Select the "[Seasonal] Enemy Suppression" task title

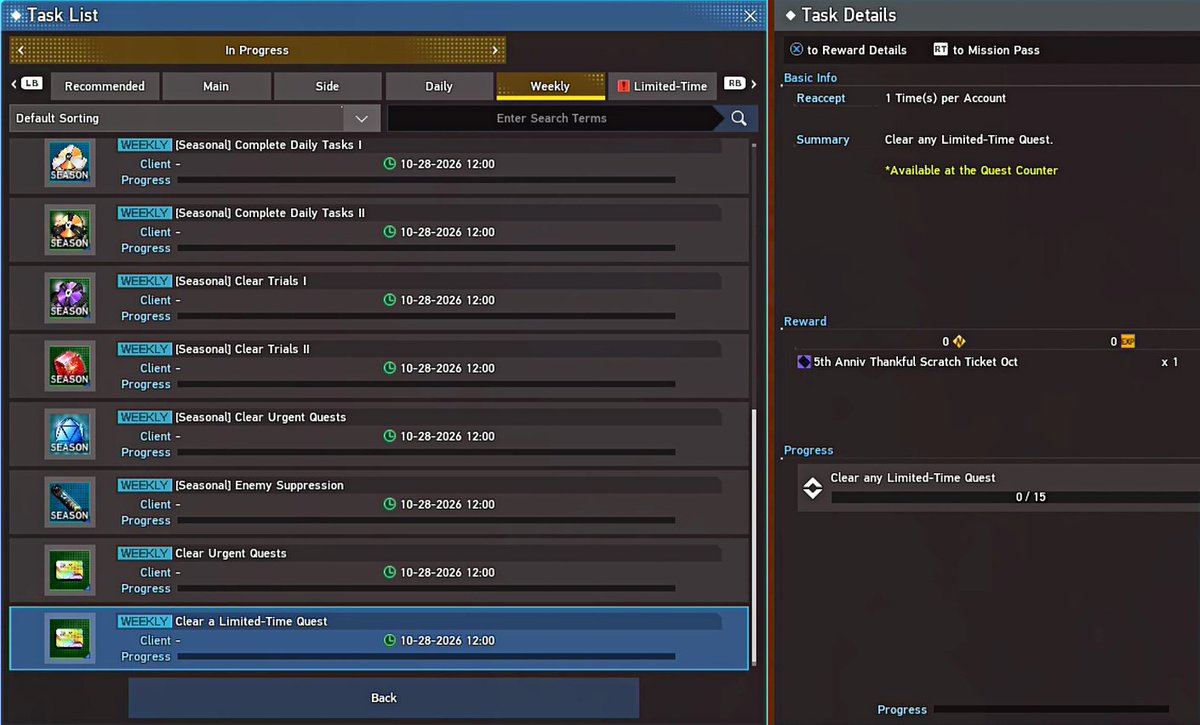tap(259, 485)
